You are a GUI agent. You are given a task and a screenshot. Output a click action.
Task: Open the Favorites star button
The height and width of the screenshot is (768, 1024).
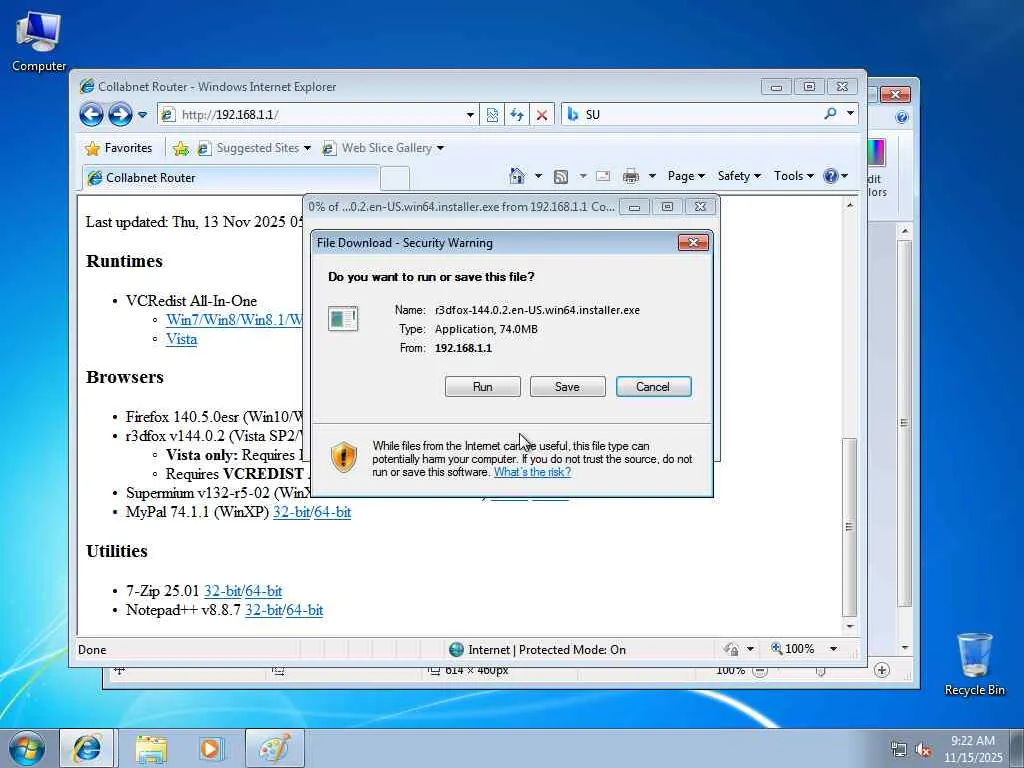click(x=119, y=148)
